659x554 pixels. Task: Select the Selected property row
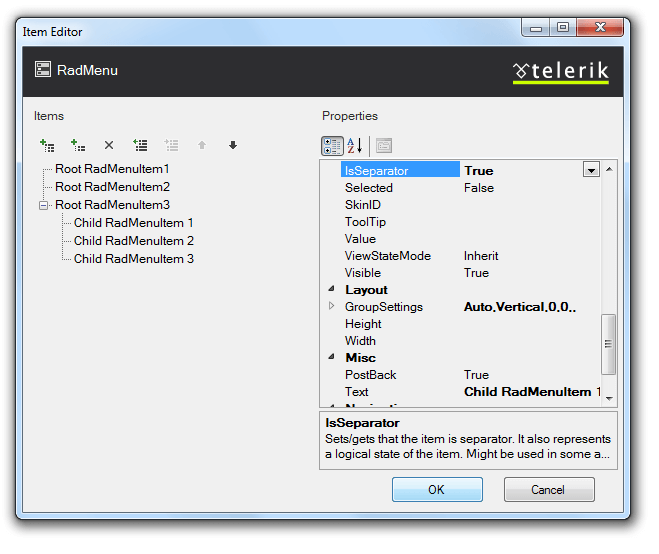coord(471,187)
